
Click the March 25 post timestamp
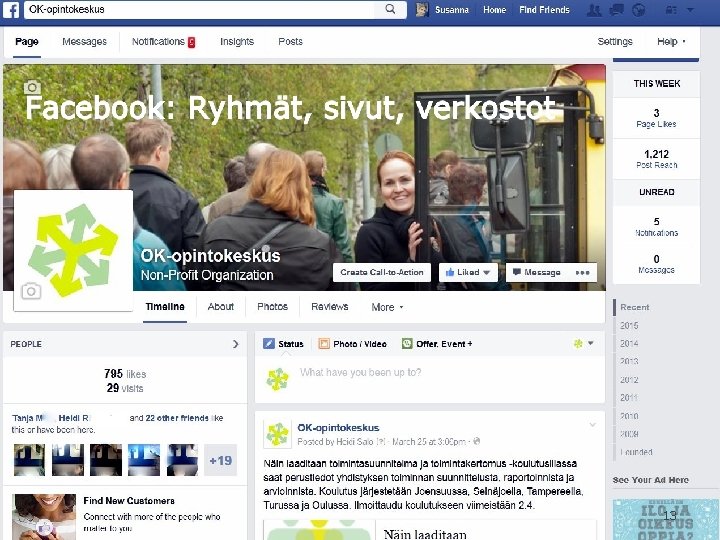pos(429,442)
